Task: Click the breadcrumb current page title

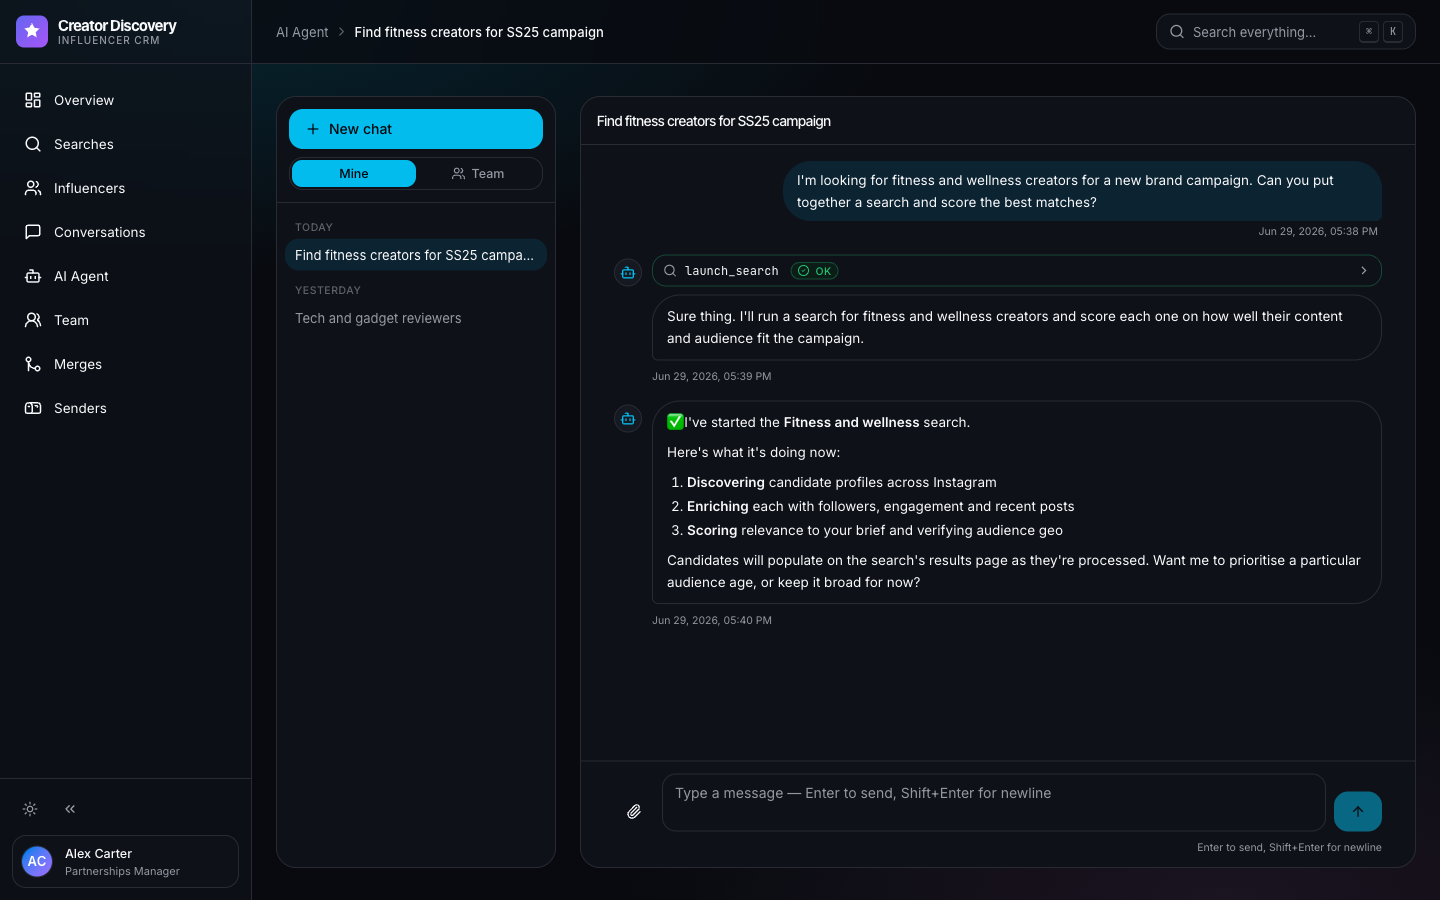Action: pyautogui.click(x=479, y=32)
